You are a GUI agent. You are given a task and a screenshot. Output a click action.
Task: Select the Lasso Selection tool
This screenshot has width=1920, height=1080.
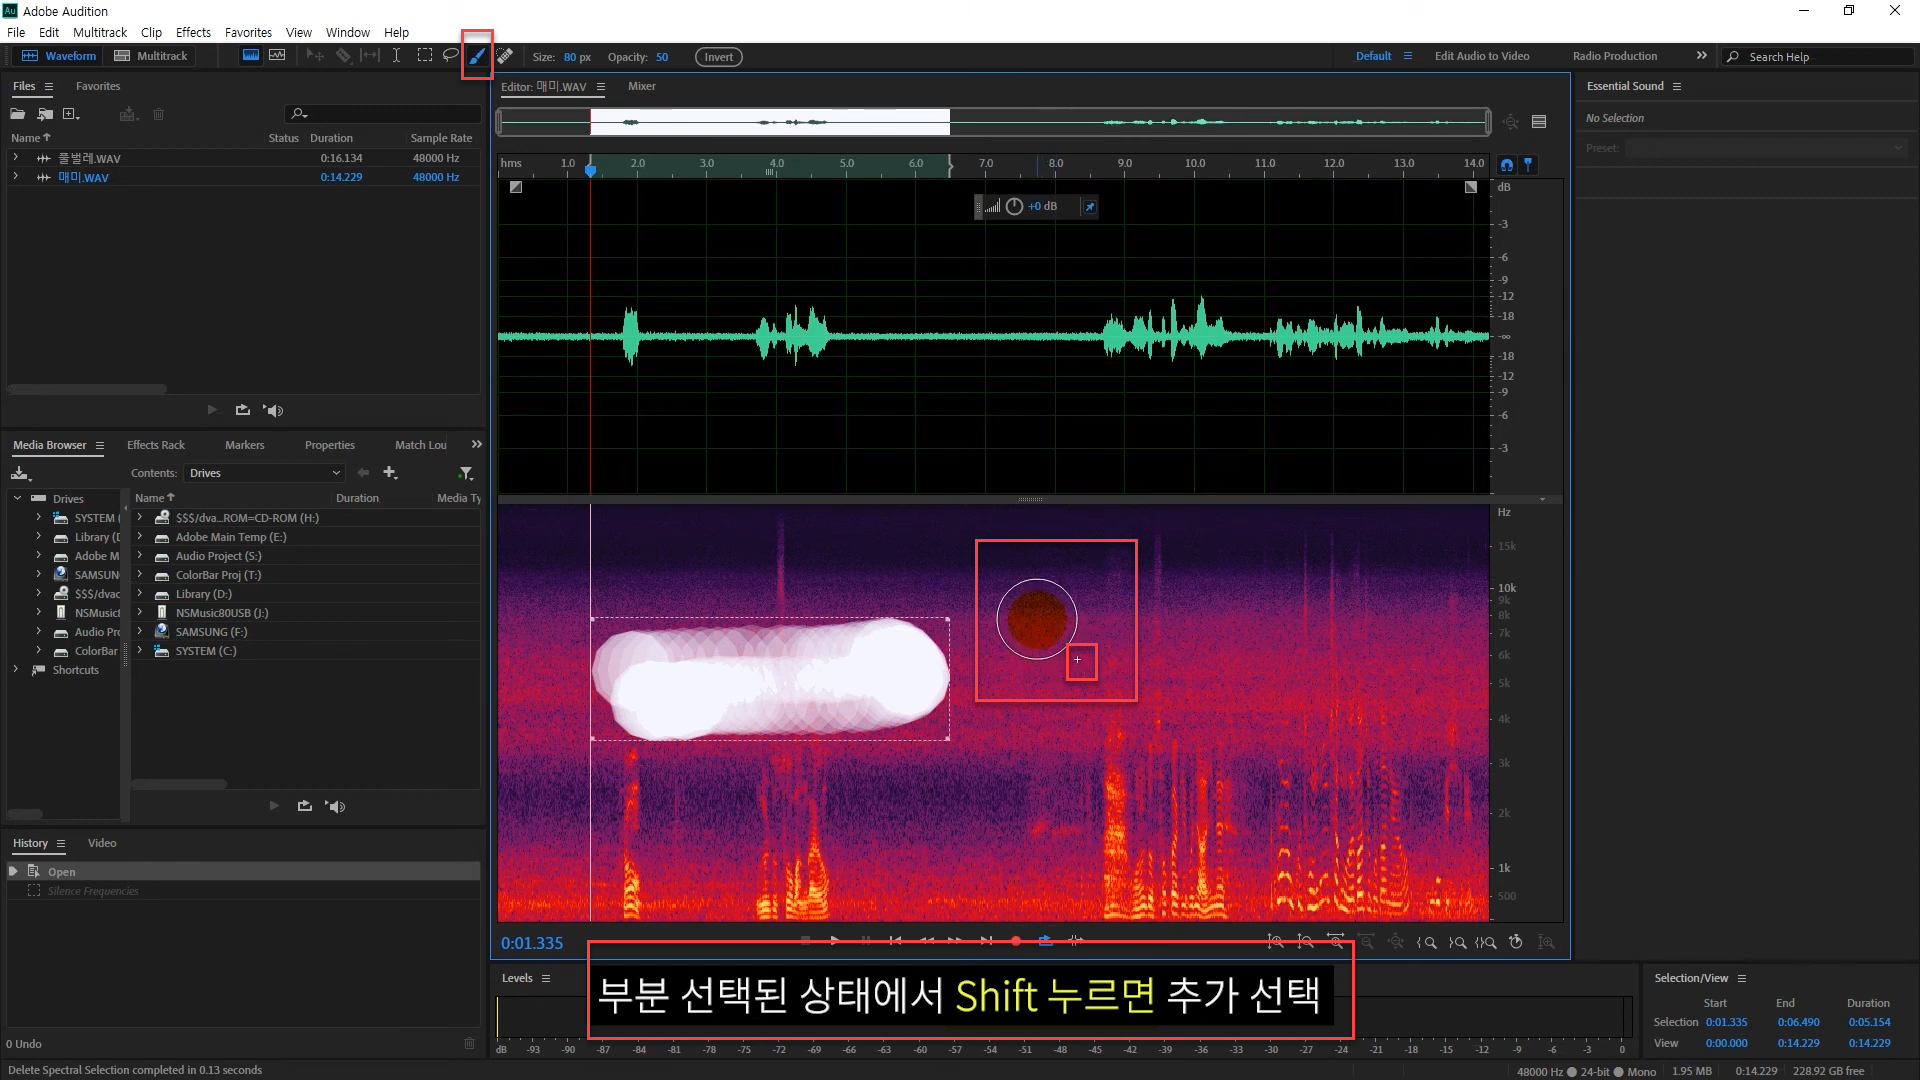pos(451,56)
